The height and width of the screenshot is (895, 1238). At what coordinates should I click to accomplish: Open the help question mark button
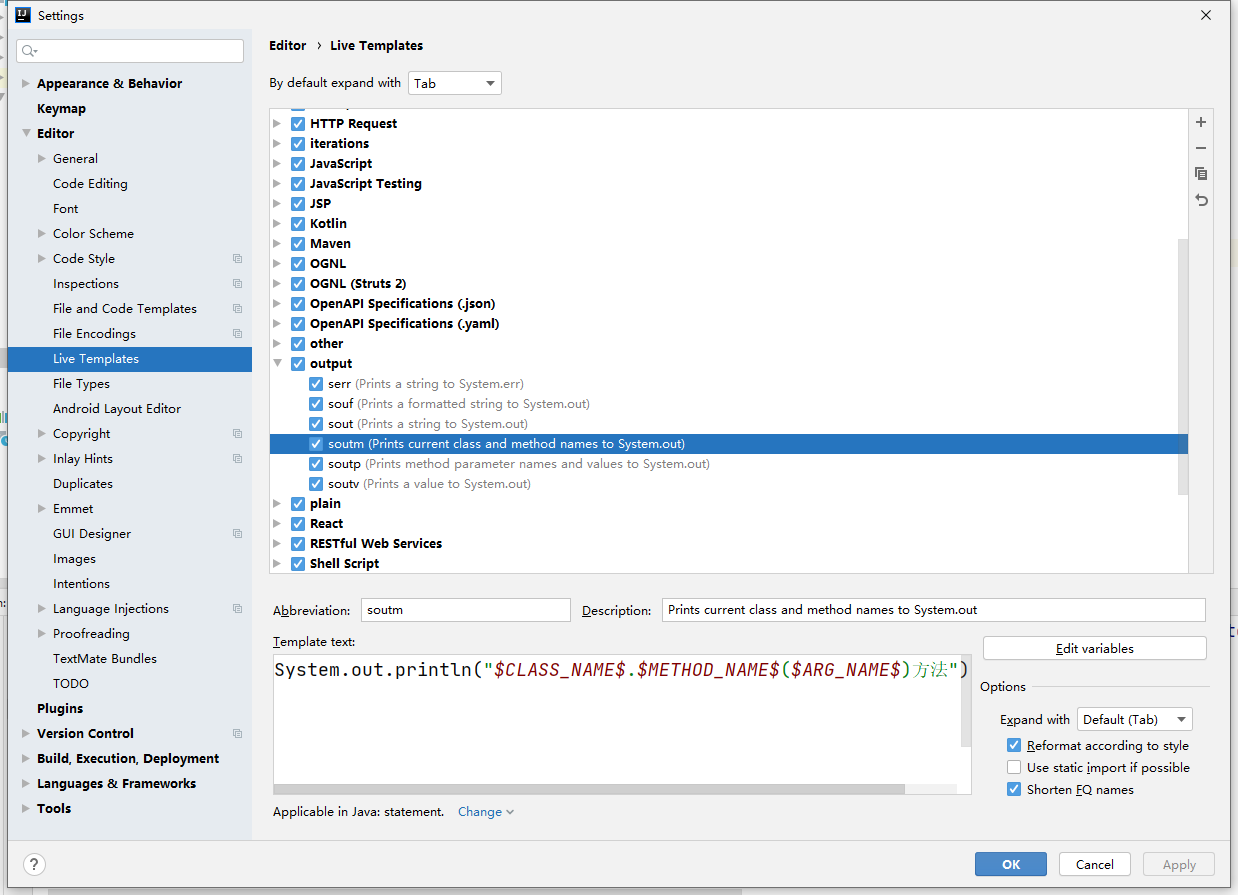point(34,865)
